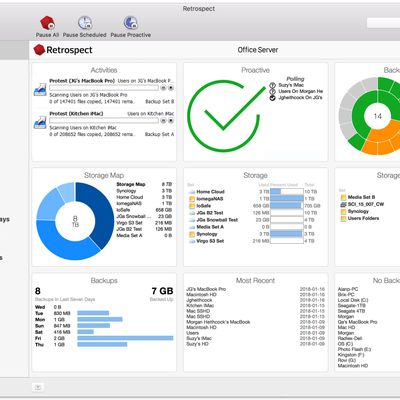Click the Pause Proactive toolbar icon
The width and height of the screenshot is (400, 400).
pyautogui.click(x=130, y=23)
